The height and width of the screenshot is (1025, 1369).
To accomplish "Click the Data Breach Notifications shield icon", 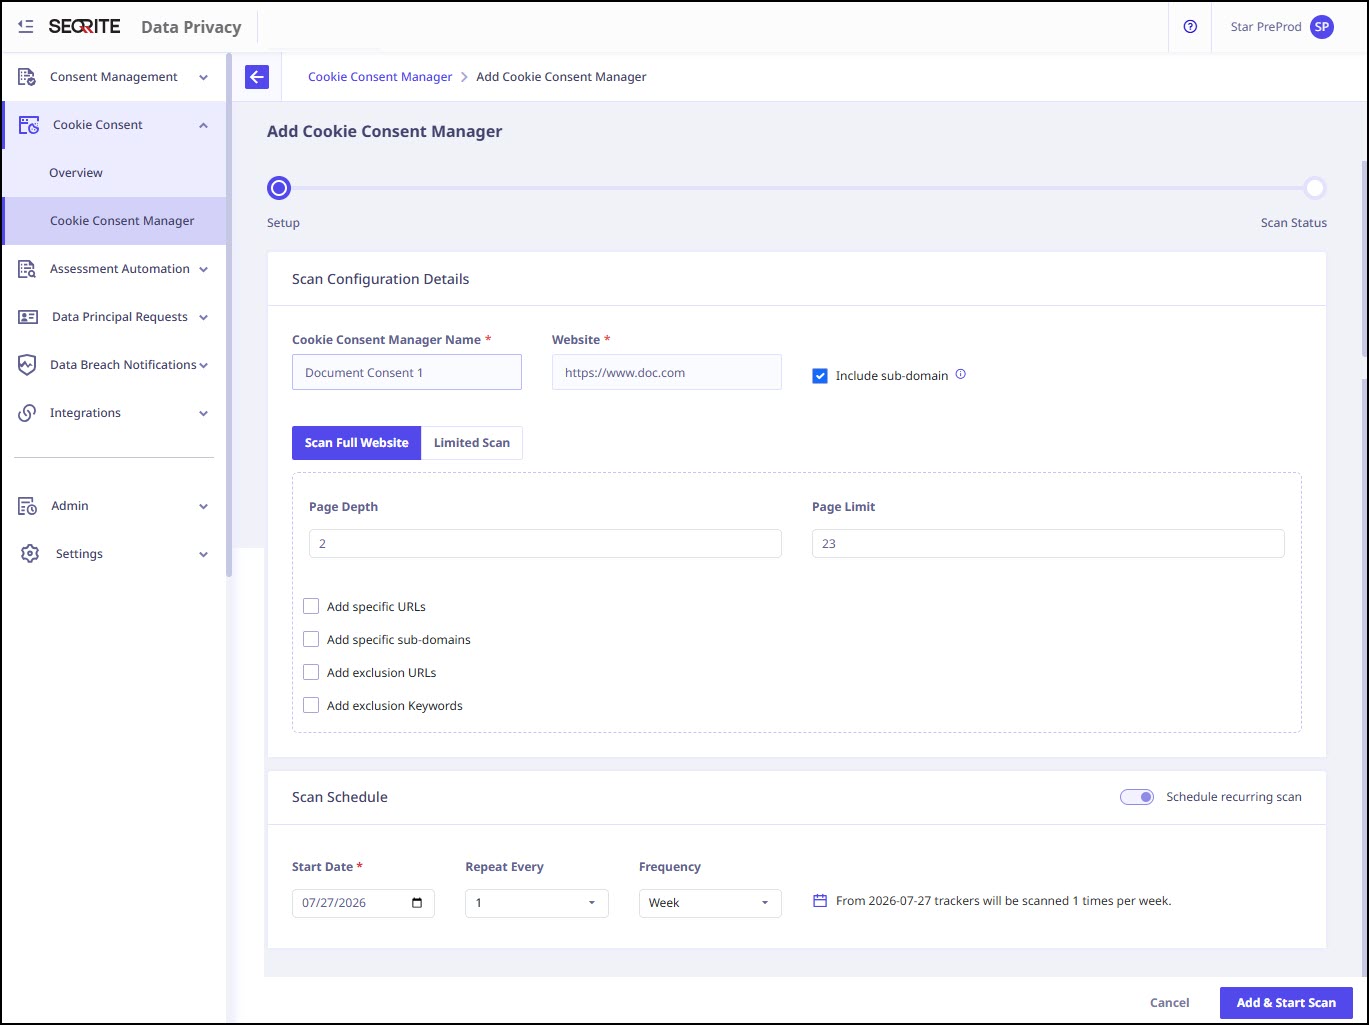I will coord(27,365).
